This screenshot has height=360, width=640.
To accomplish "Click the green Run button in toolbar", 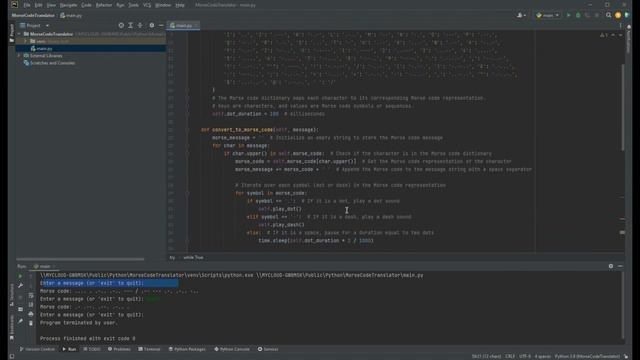I will coord(569,15).
